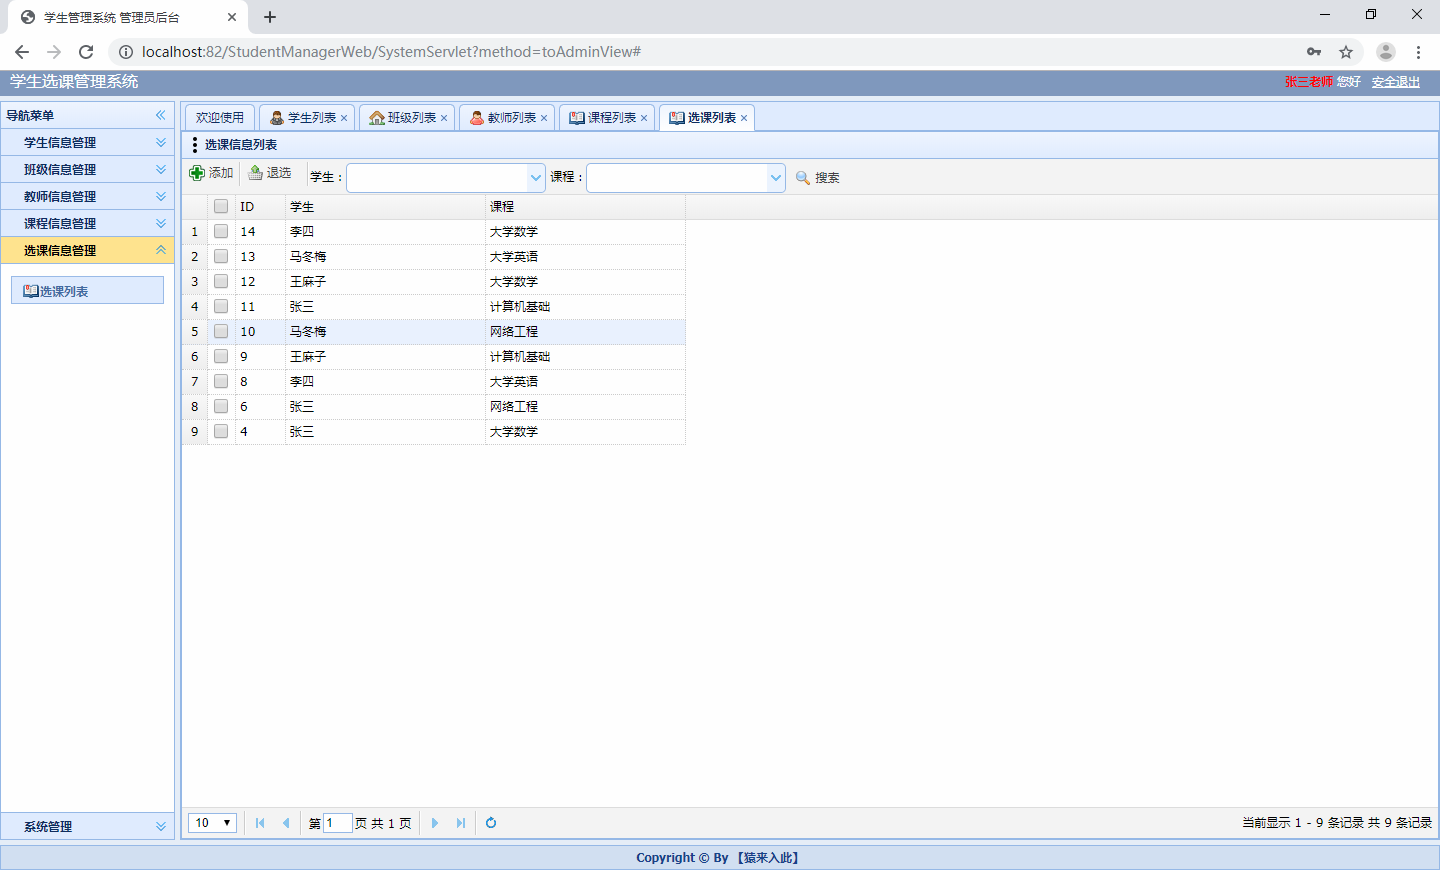Screen dimensions: 1440x889
Task: Open the page size dropdown showing 10
Action: [x=212, y=823]
